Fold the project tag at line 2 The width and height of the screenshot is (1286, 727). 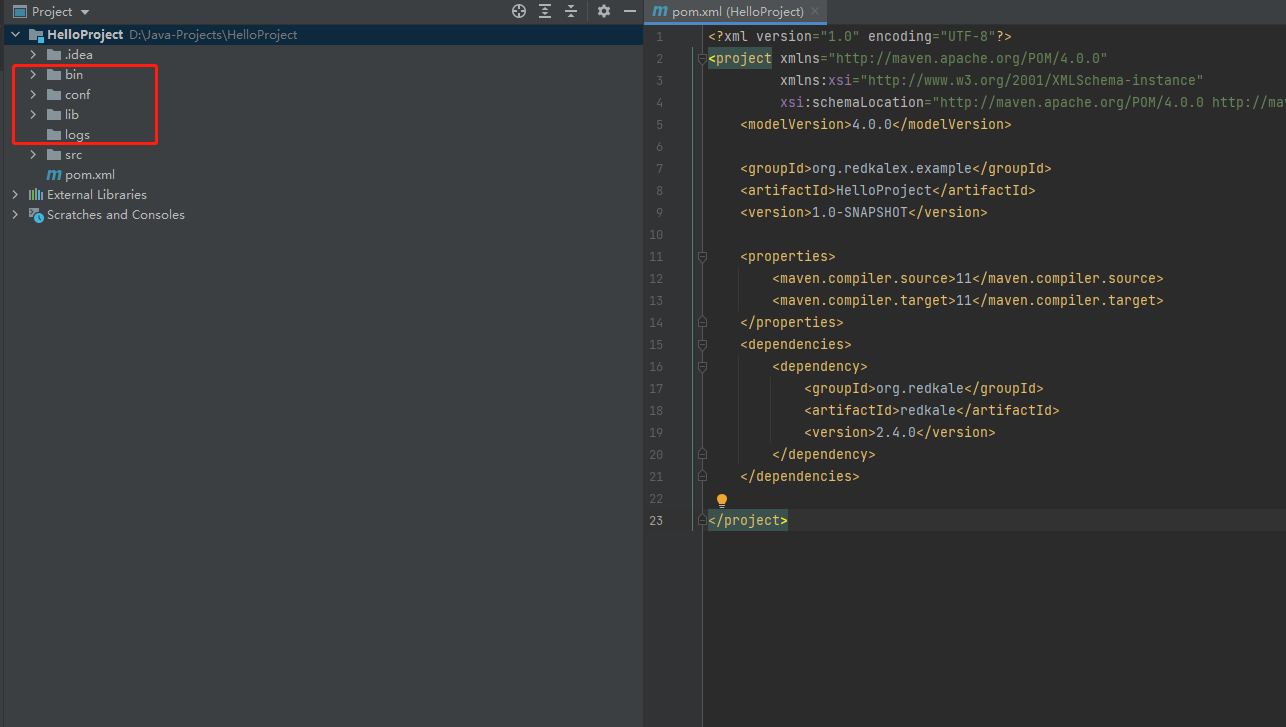pos(702,59)
